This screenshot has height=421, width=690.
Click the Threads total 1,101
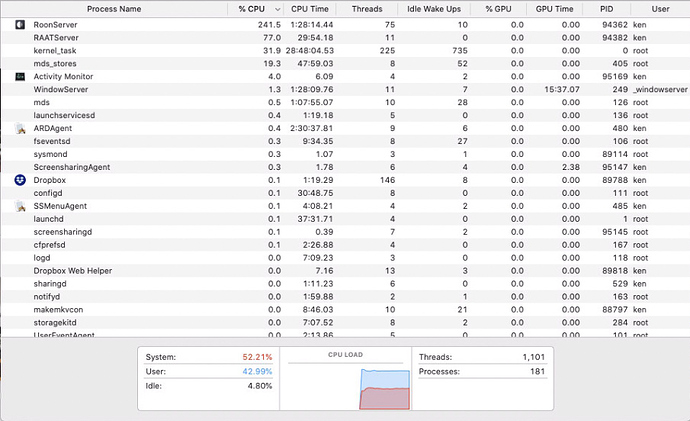tap(534, 357)
